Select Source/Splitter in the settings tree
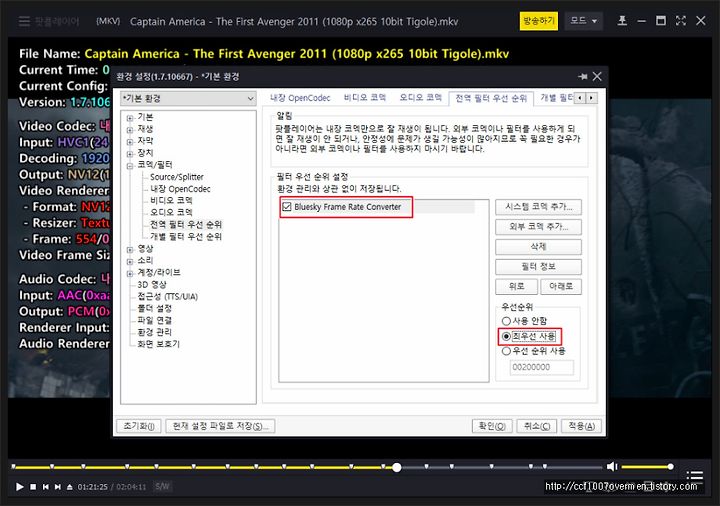The image size is (720, 506). point(177,177)
